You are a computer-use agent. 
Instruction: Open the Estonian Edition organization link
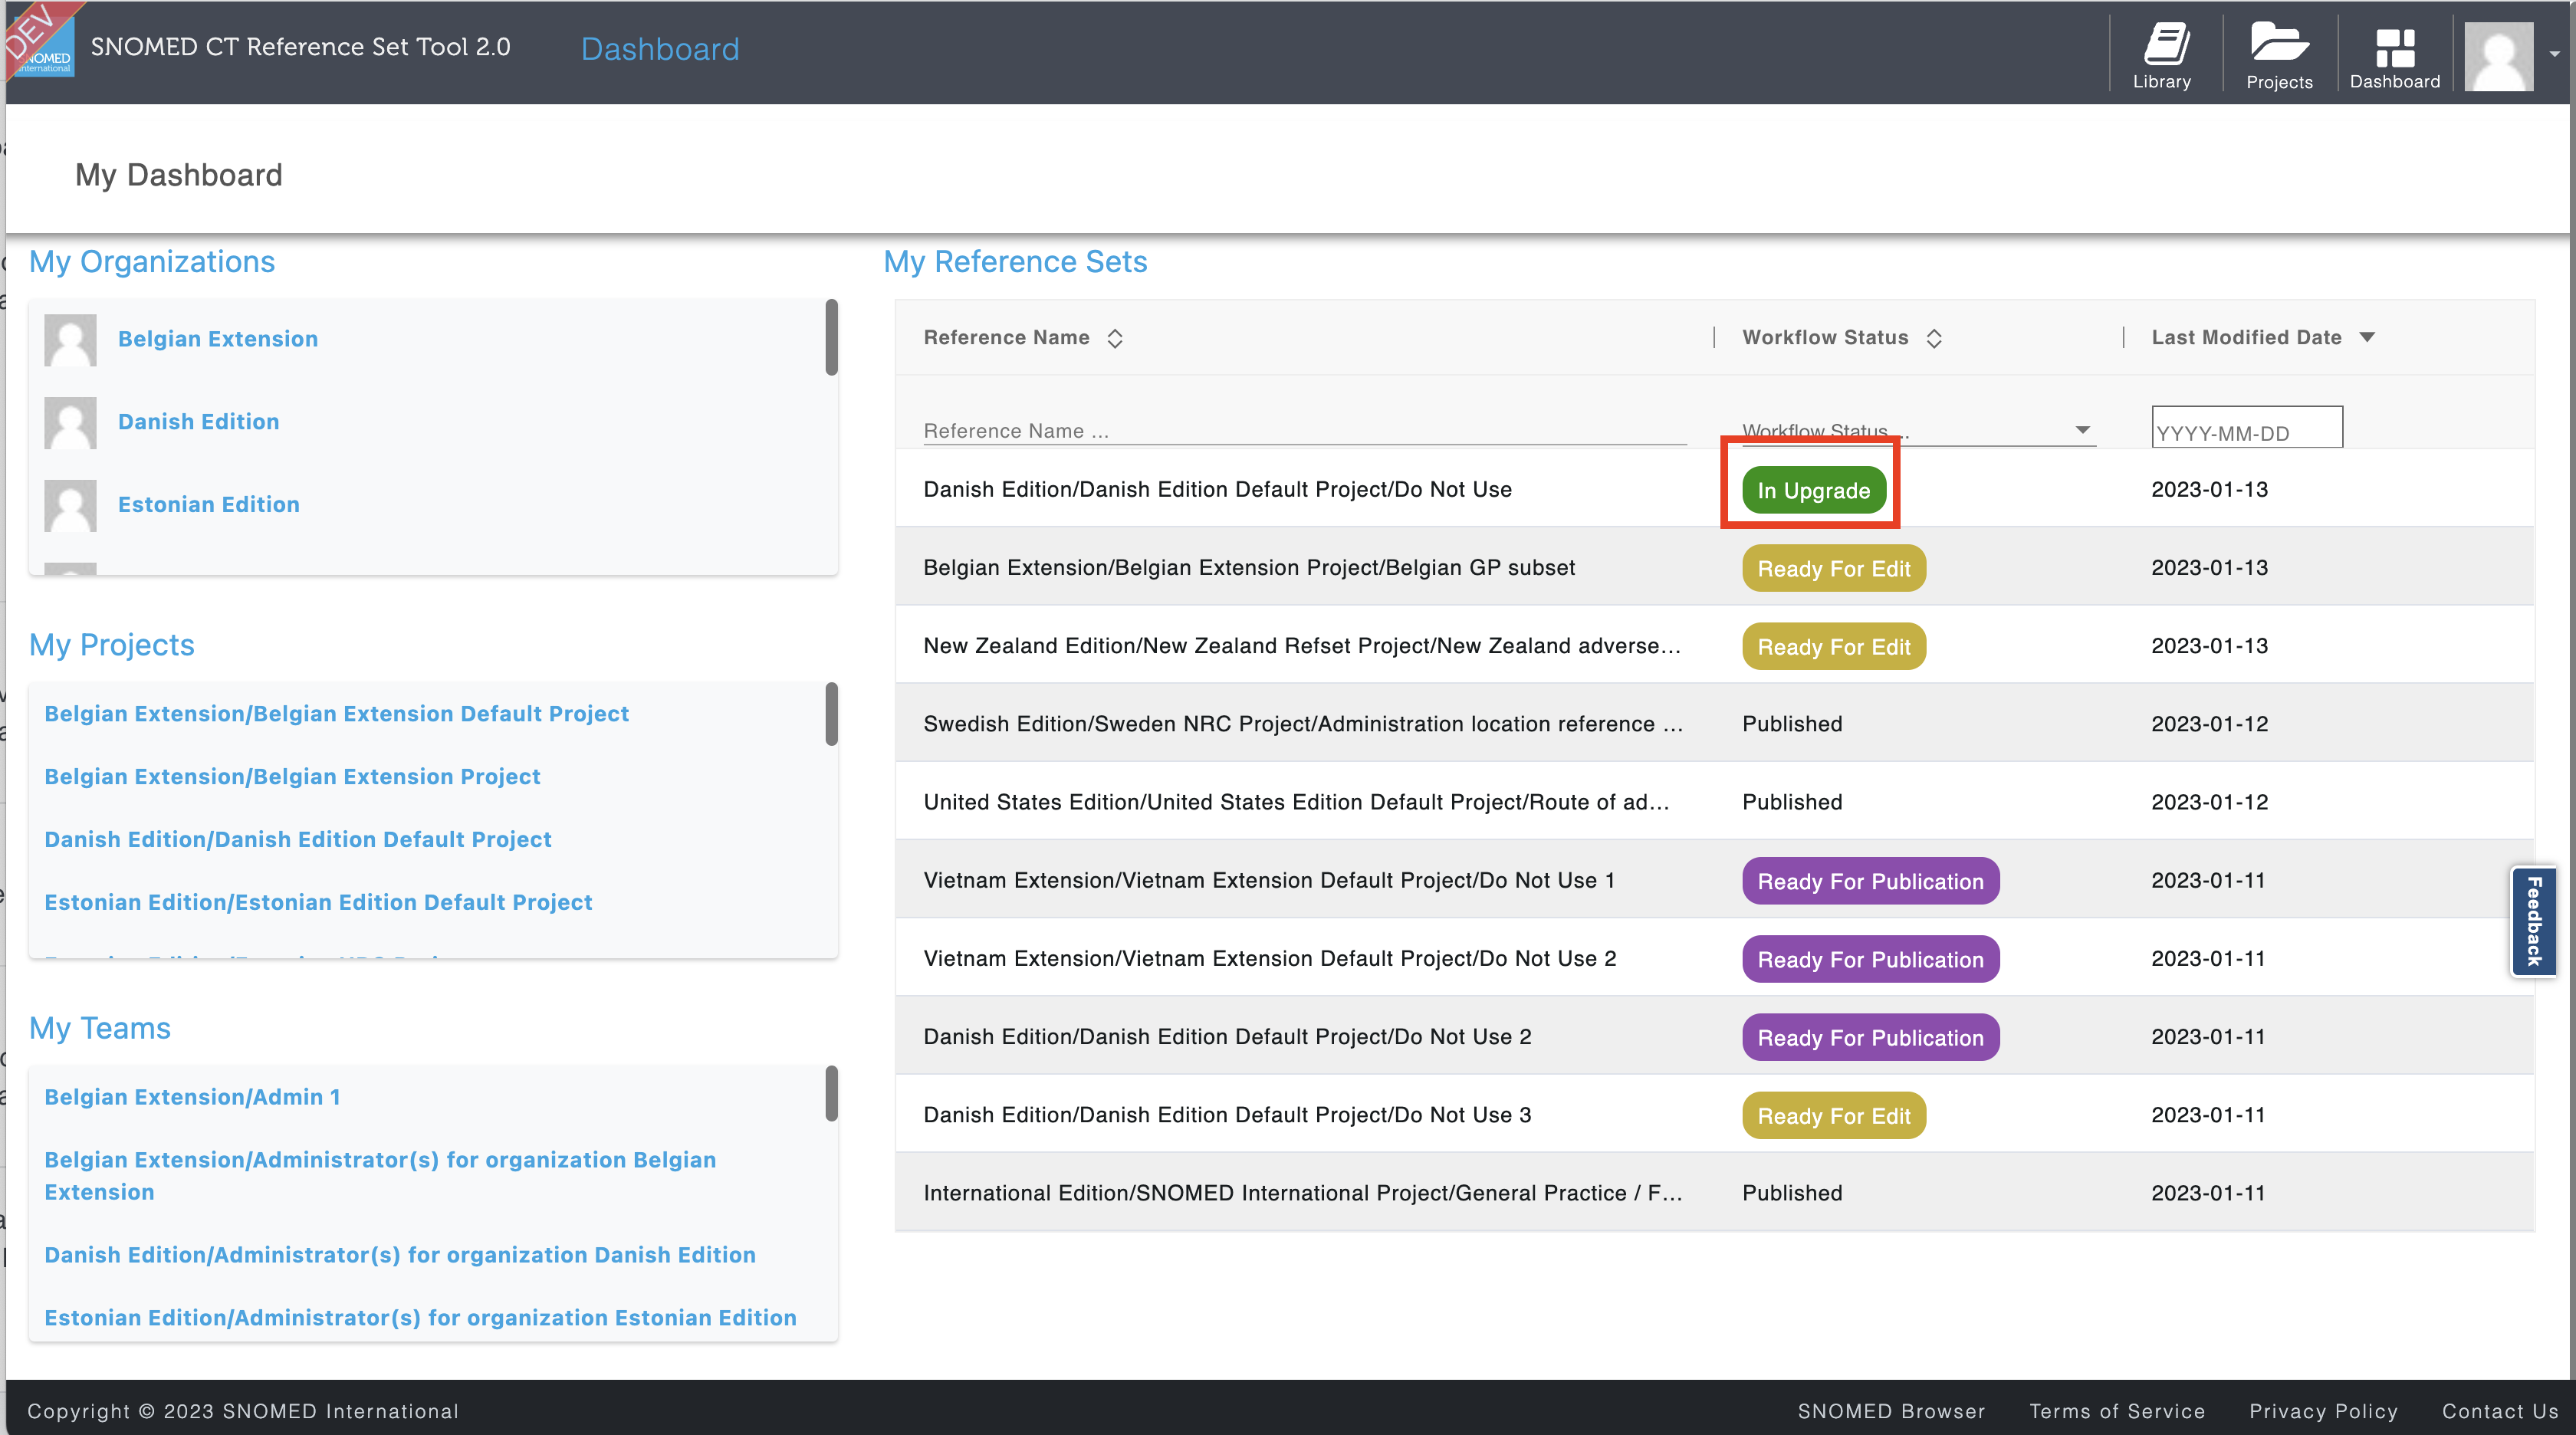209,505
